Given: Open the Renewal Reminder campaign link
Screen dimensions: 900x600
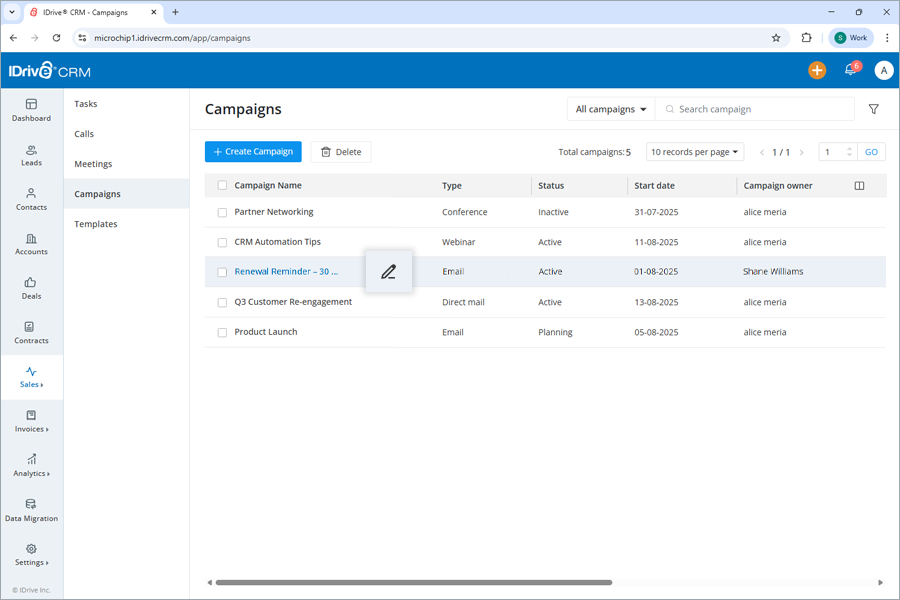Looking at the screenshot, I should (x=287, y=271).
